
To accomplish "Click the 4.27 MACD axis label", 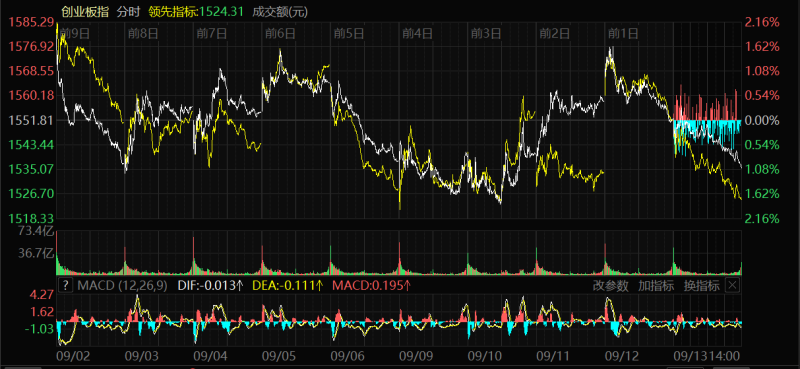I will click(42, 294).
